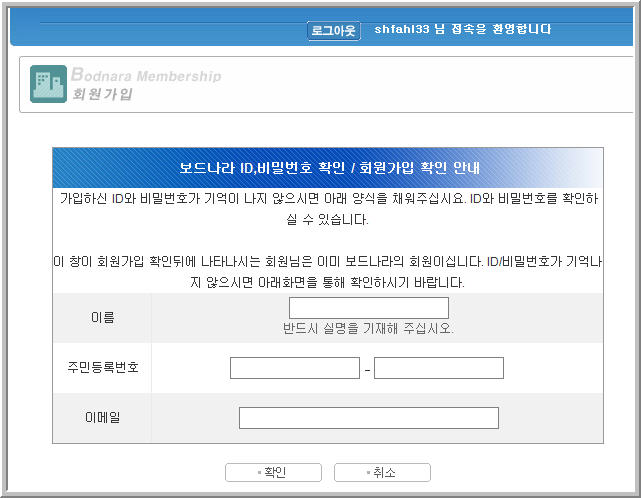Click the 회원가입 heading text
The height and width of the screenshot is (498, 641).
[x=102, y=94]
